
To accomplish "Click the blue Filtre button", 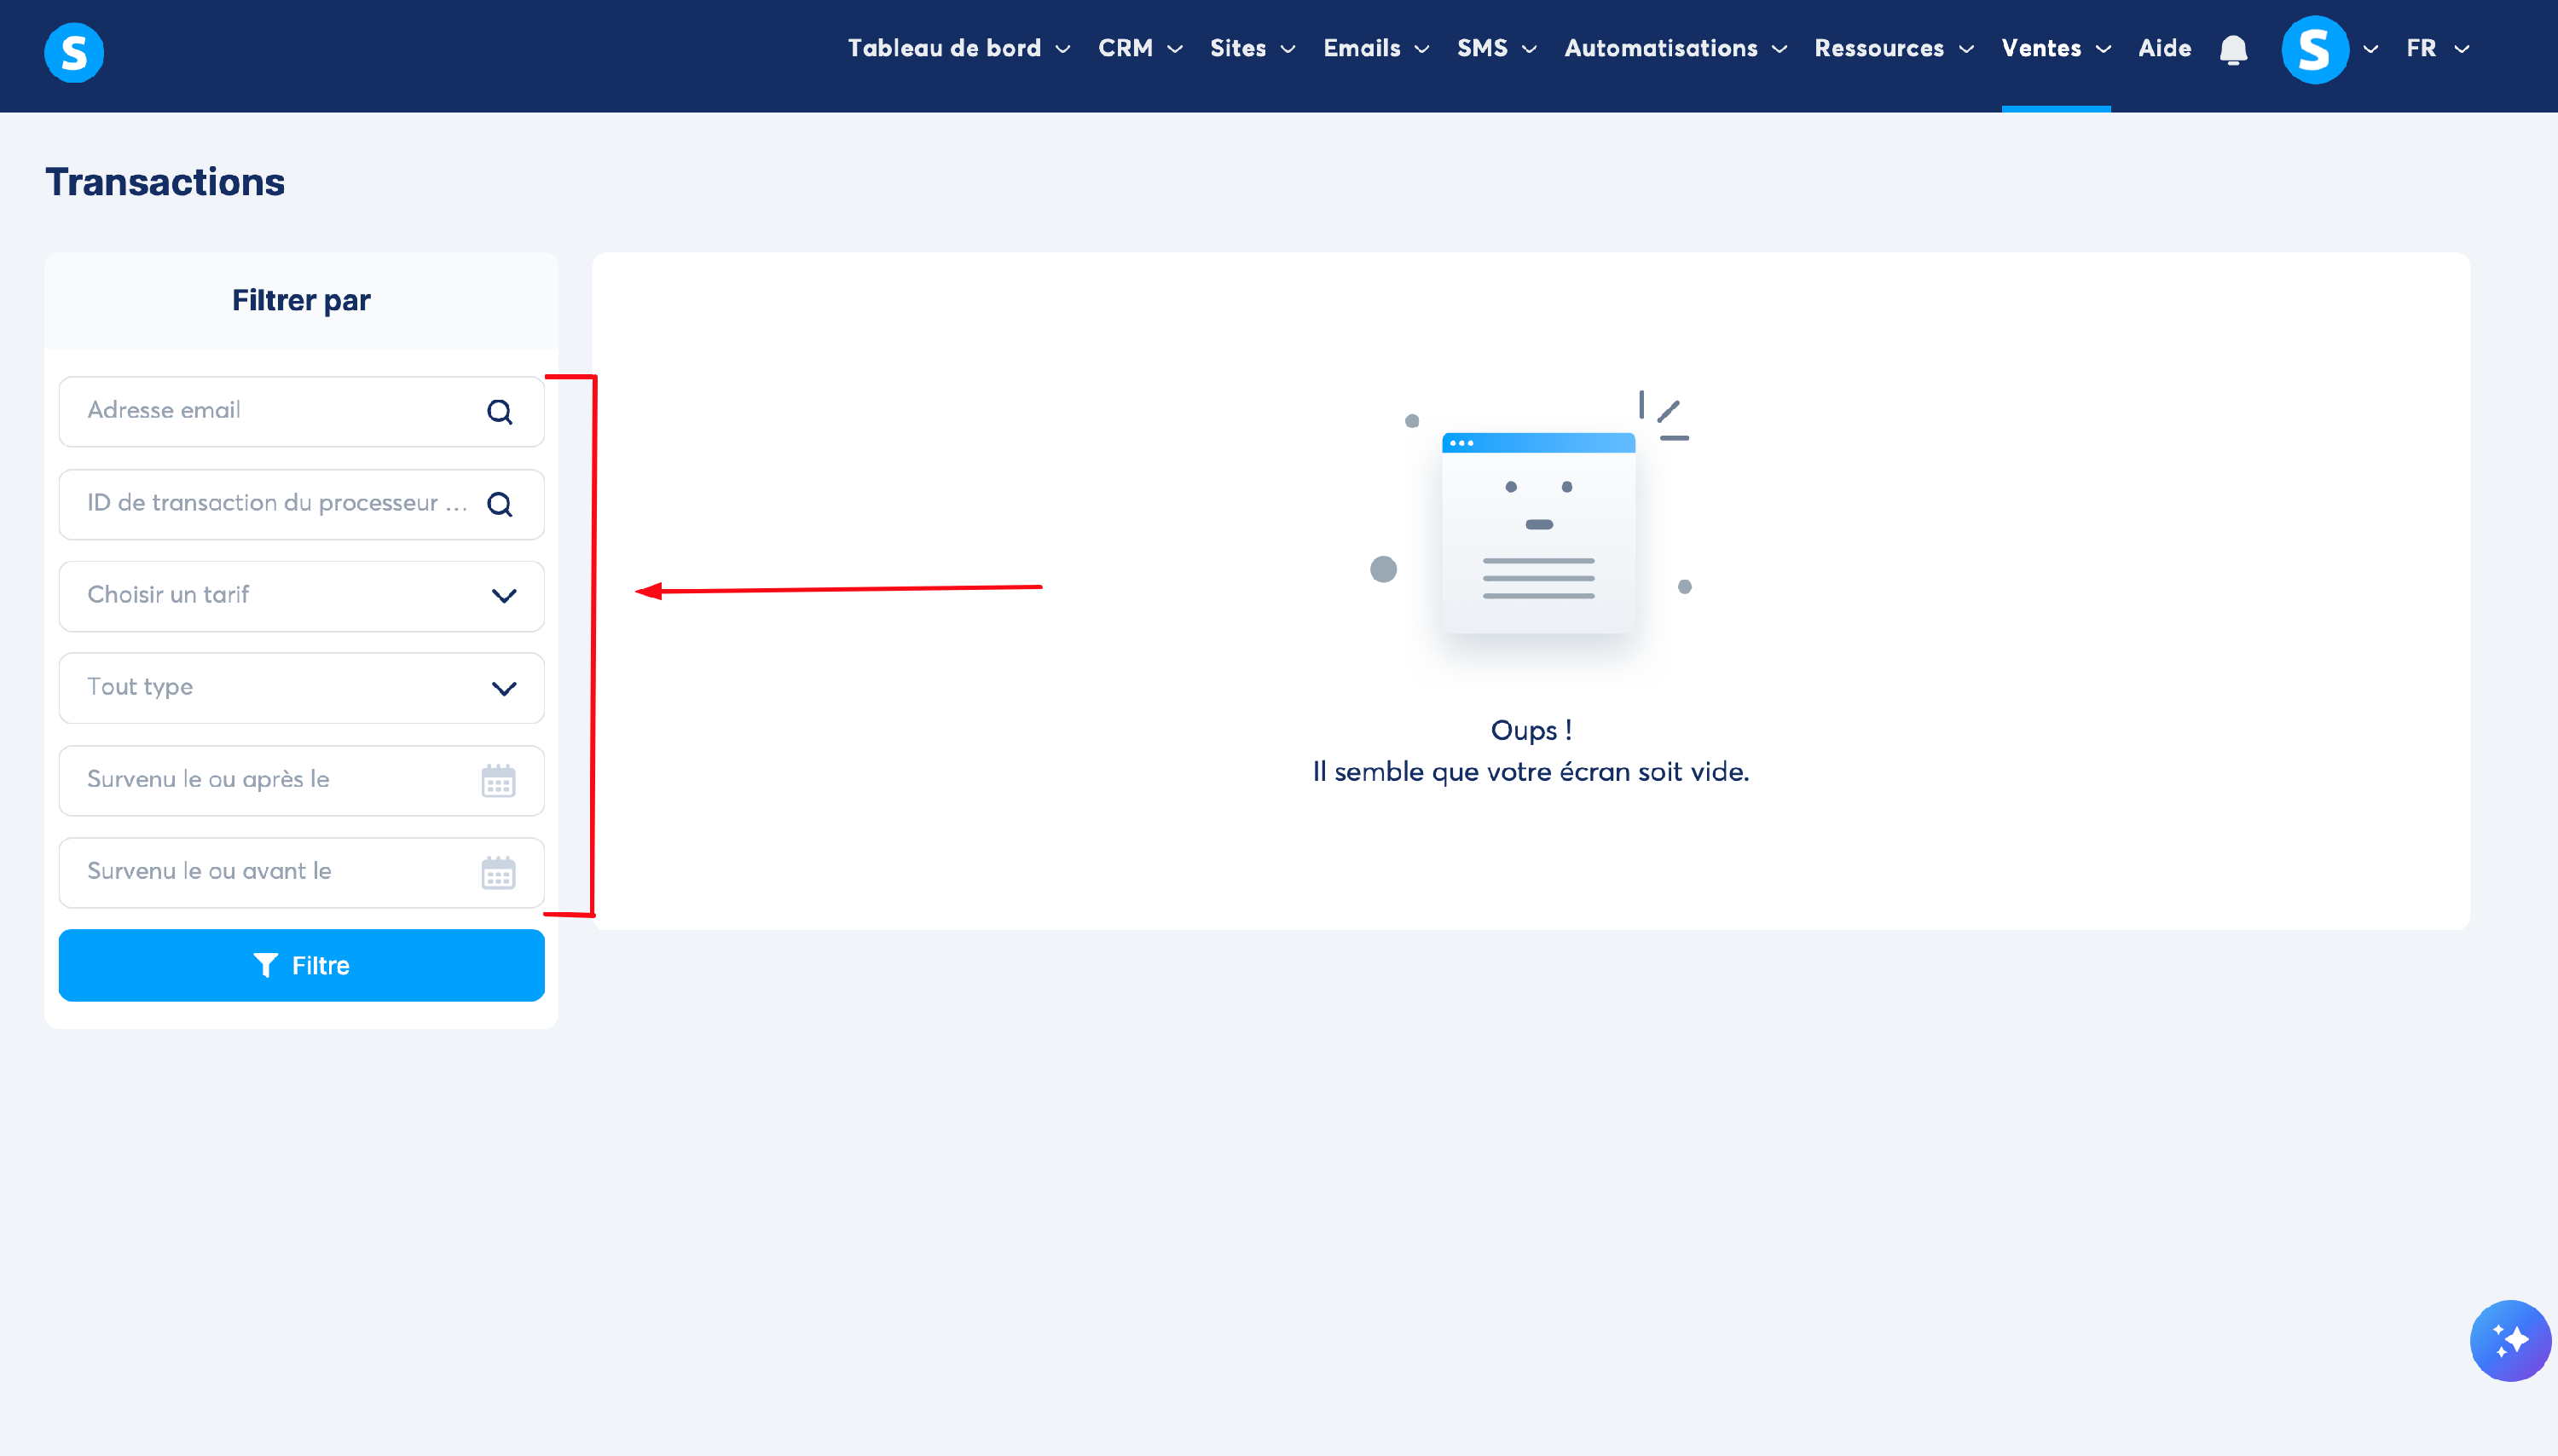I will click(301, 965).
